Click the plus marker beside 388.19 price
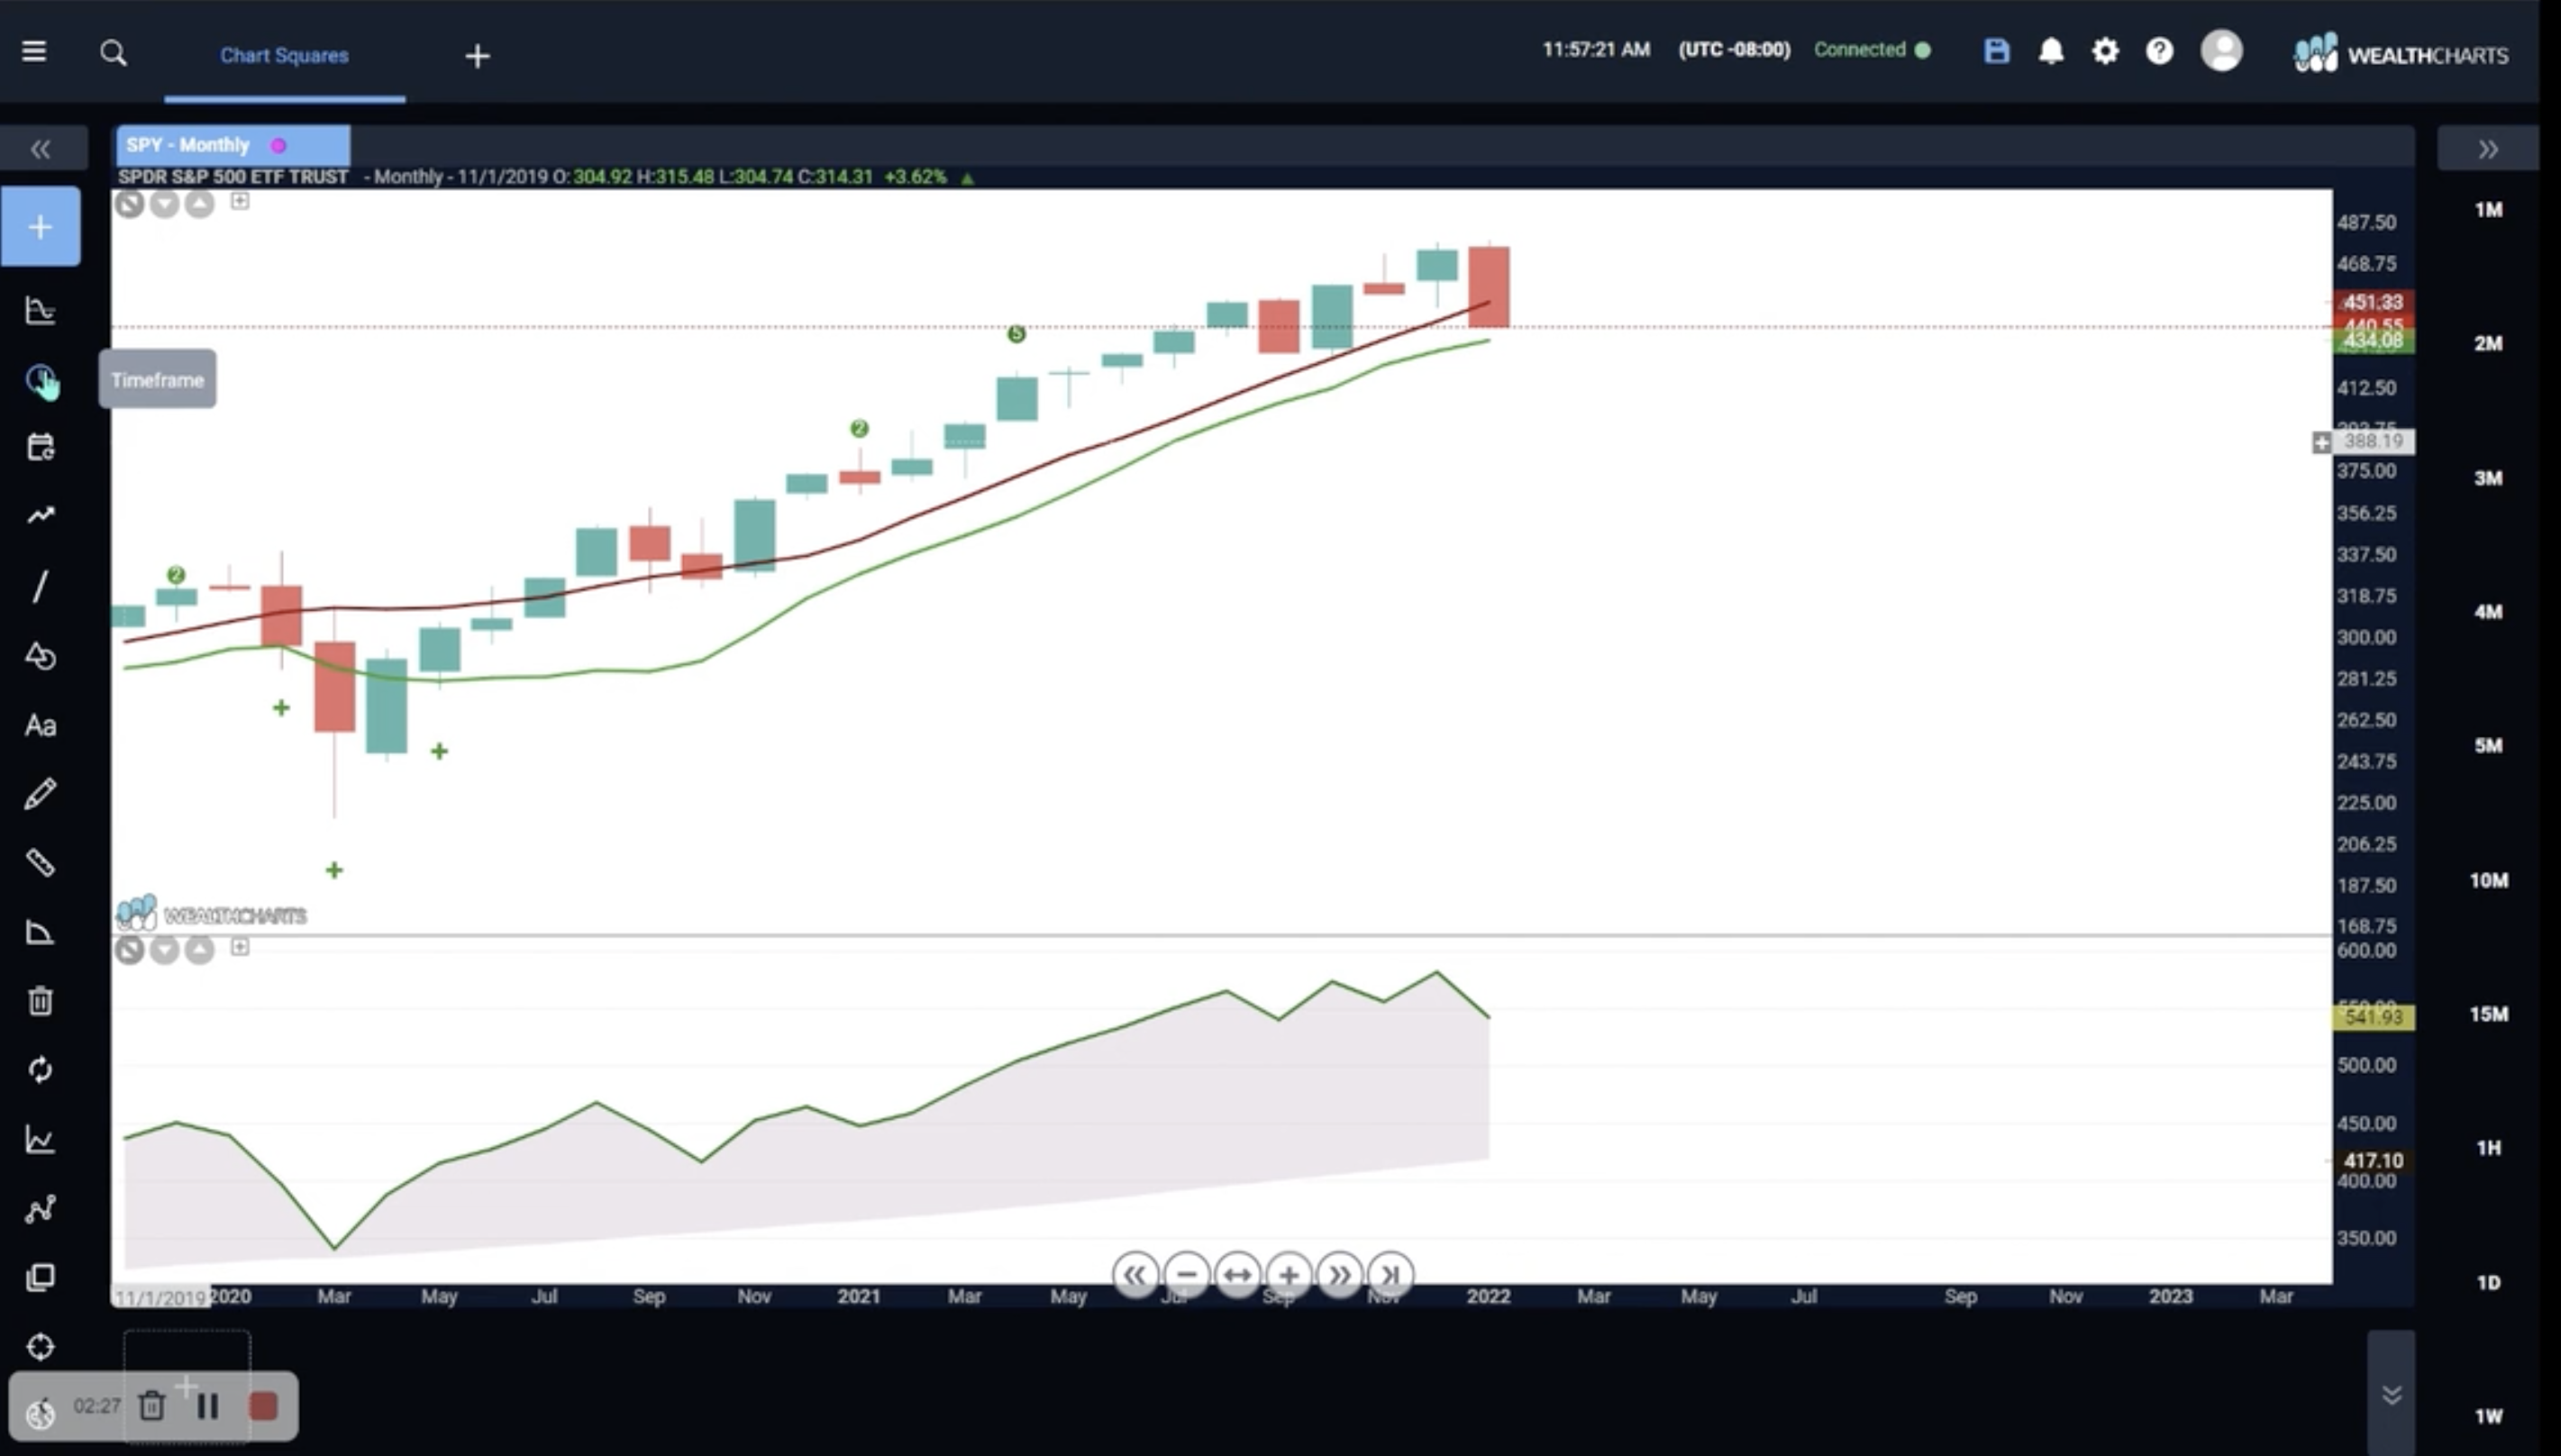The height and width of the screenshot is (1456, 2561). point(2322,442)
